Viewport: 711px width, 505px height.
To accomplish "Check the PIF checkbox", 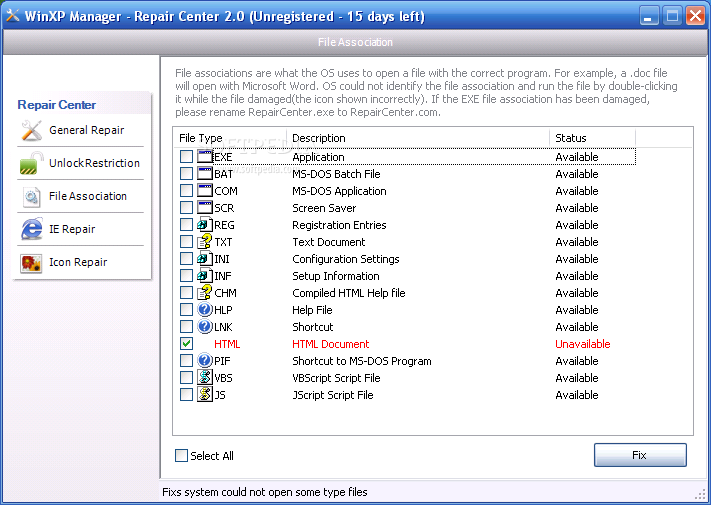I will tap(186, 361).
